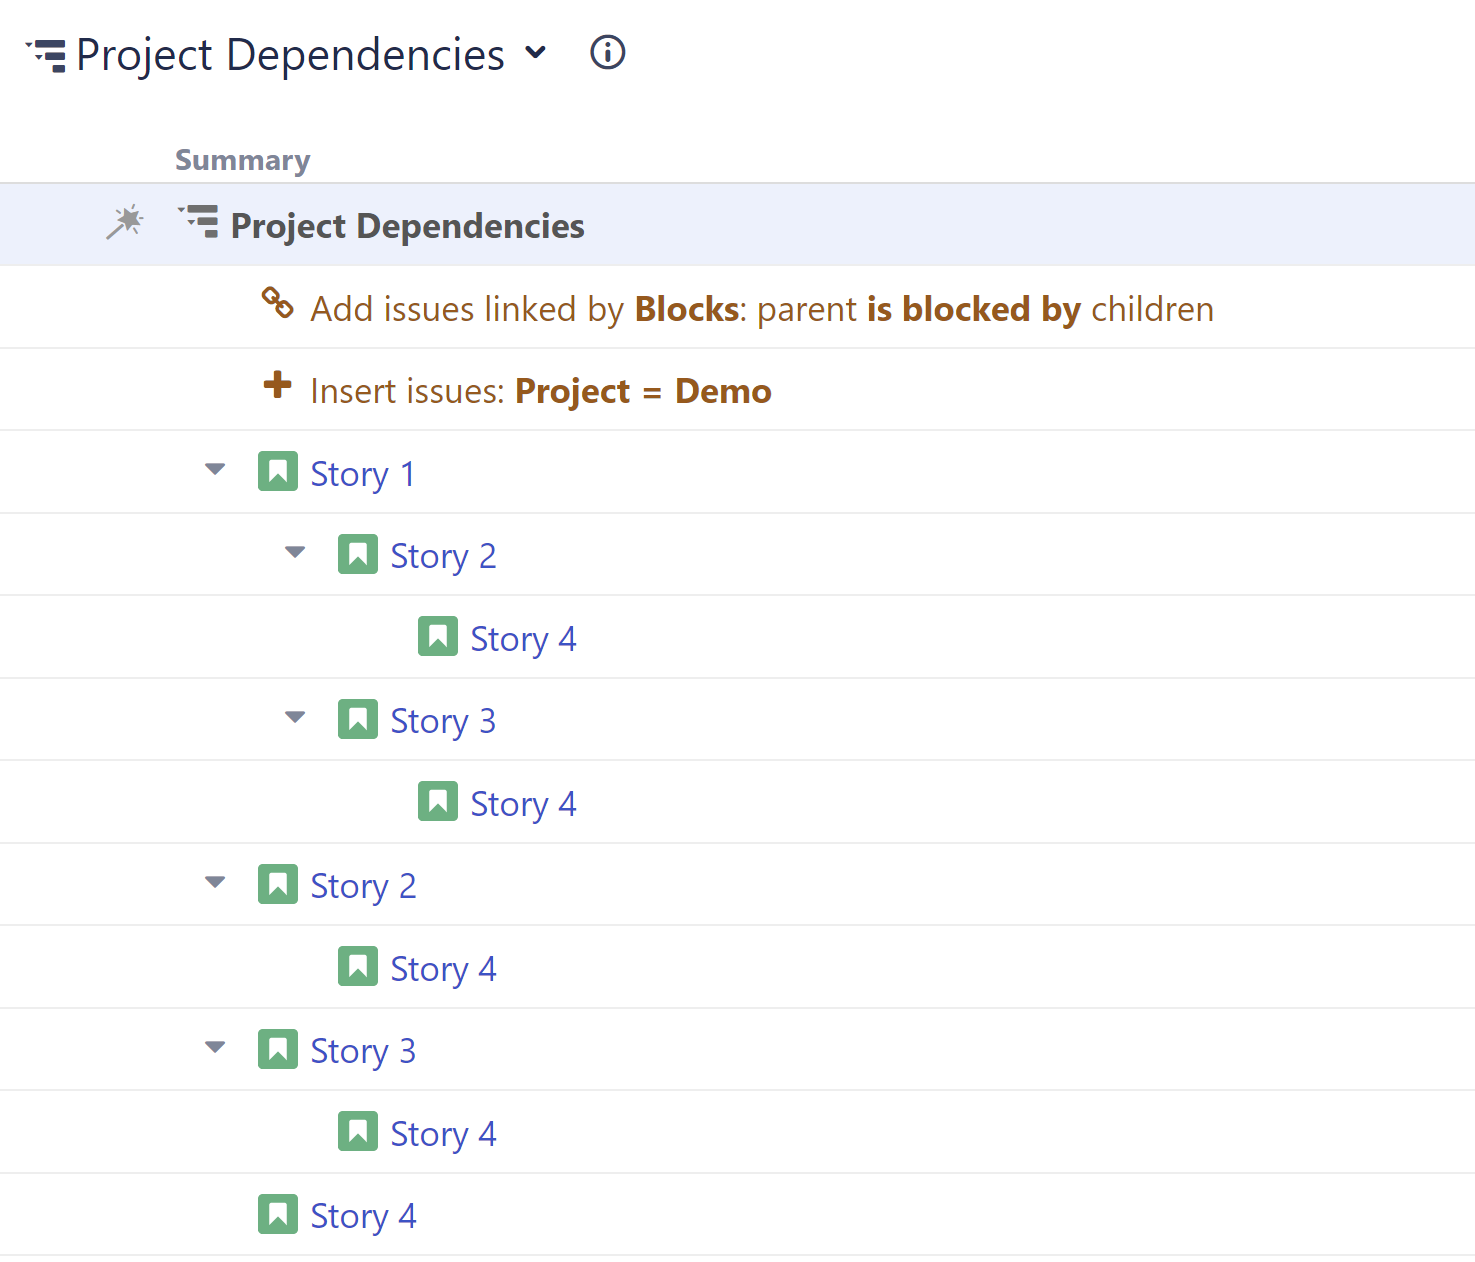Image resolution: width=1475 pixels, height=1262 pixels.
Task: Collapse the nested Story 2 under Story 1
Action: pos(294,552)
